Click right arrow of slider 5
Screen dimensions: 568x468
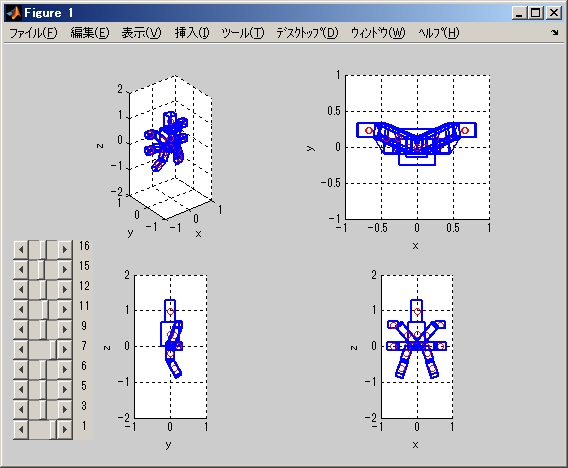(65, 389)
